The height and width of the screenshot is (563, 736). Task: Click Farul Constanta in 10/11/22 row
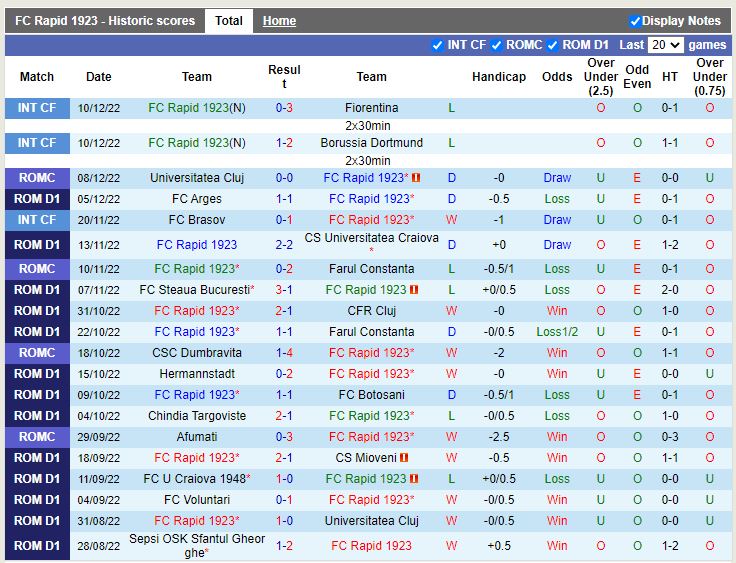pyautogui.click(x=371, y=269)
